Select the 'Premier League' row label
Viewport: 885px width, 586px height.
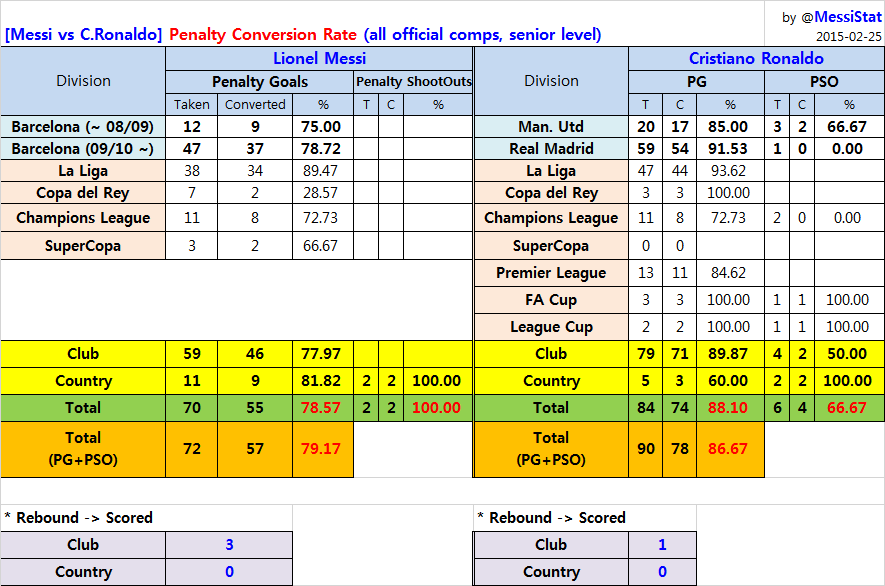click(551, 273)
